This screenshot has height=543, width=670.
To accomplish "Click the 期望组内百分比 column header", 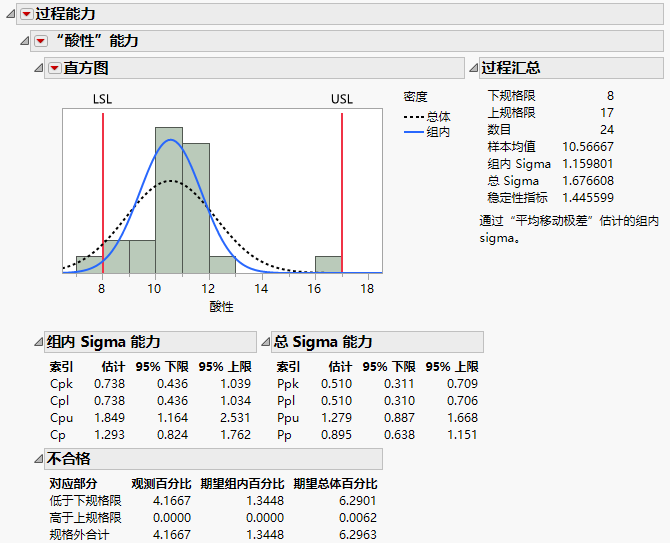I will pyautogui.click(x=242, y=484).
